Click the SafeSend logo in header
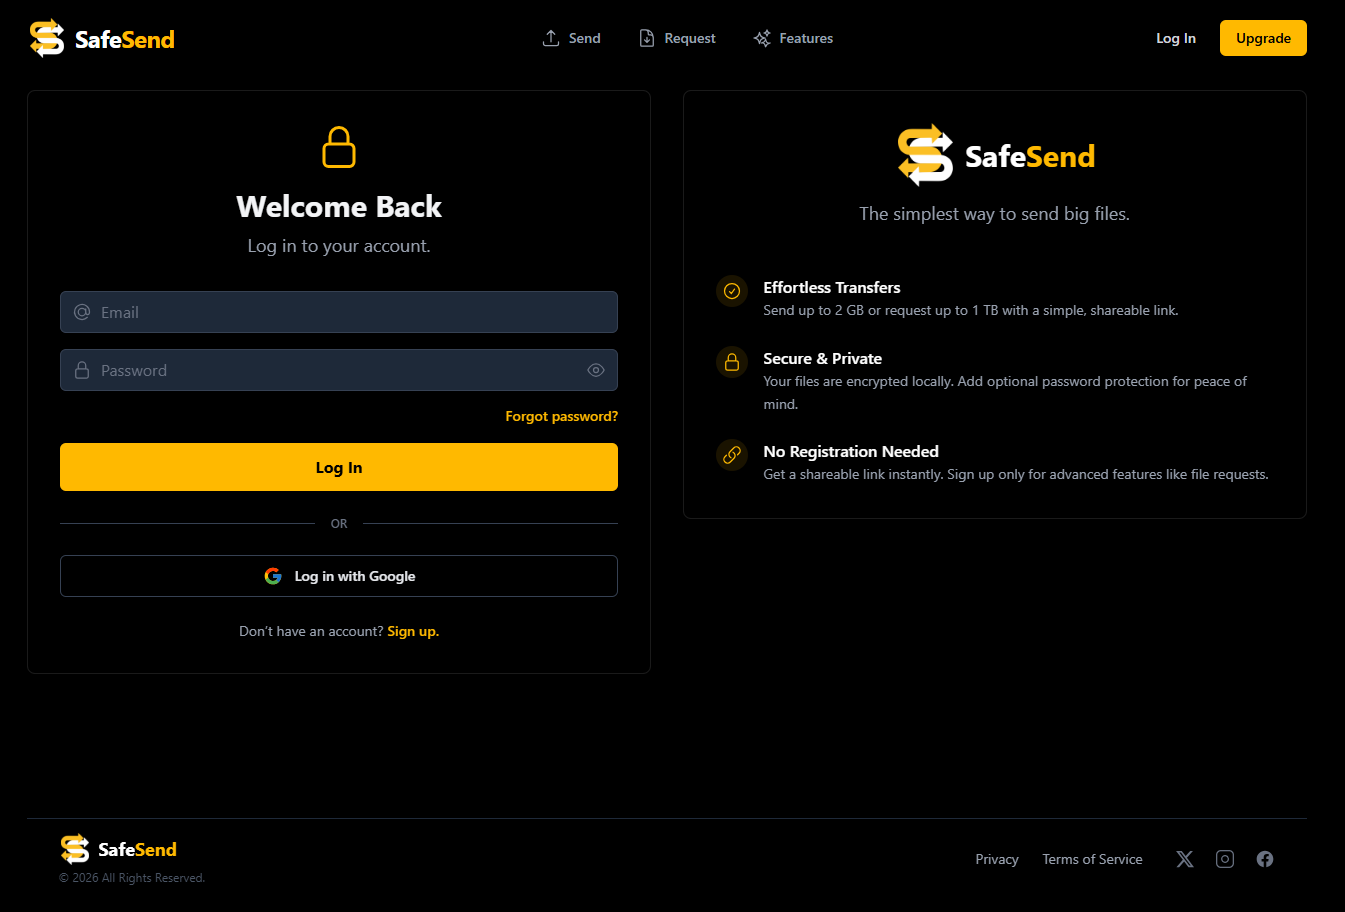This screenshot has height=912, width=1345. coord(102,39)
